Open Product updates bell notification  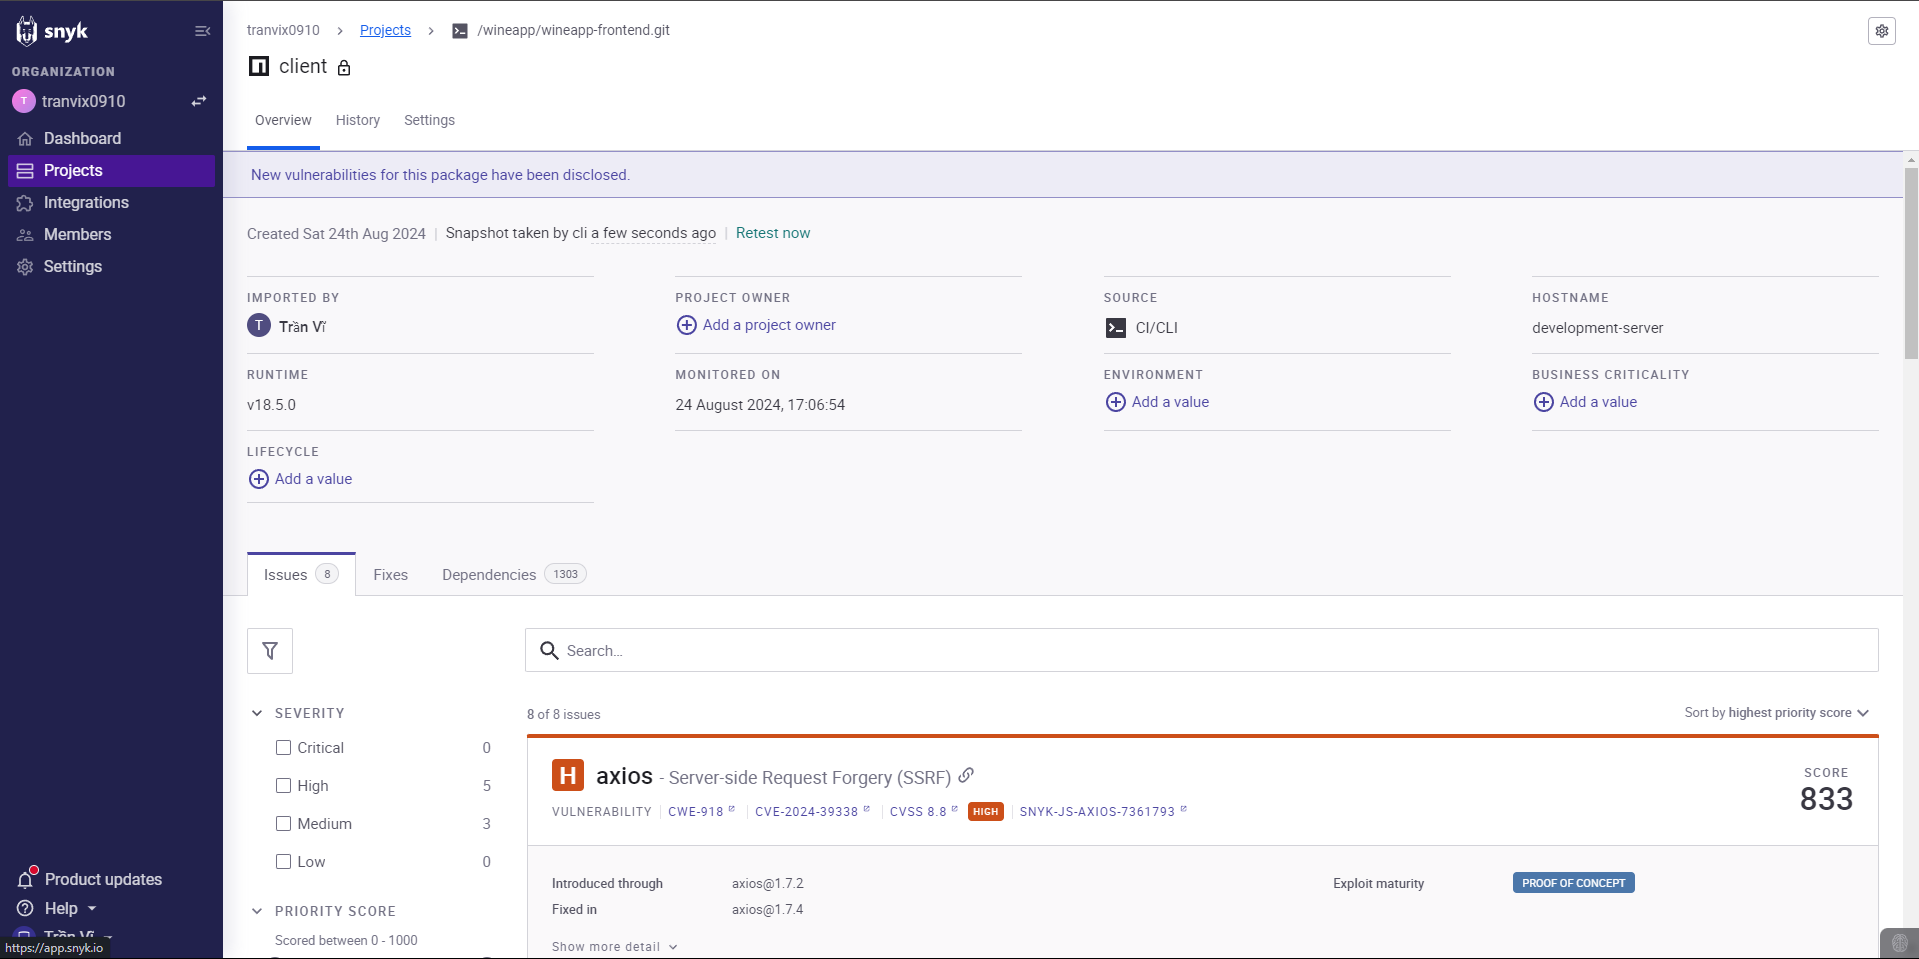(26, 879)
